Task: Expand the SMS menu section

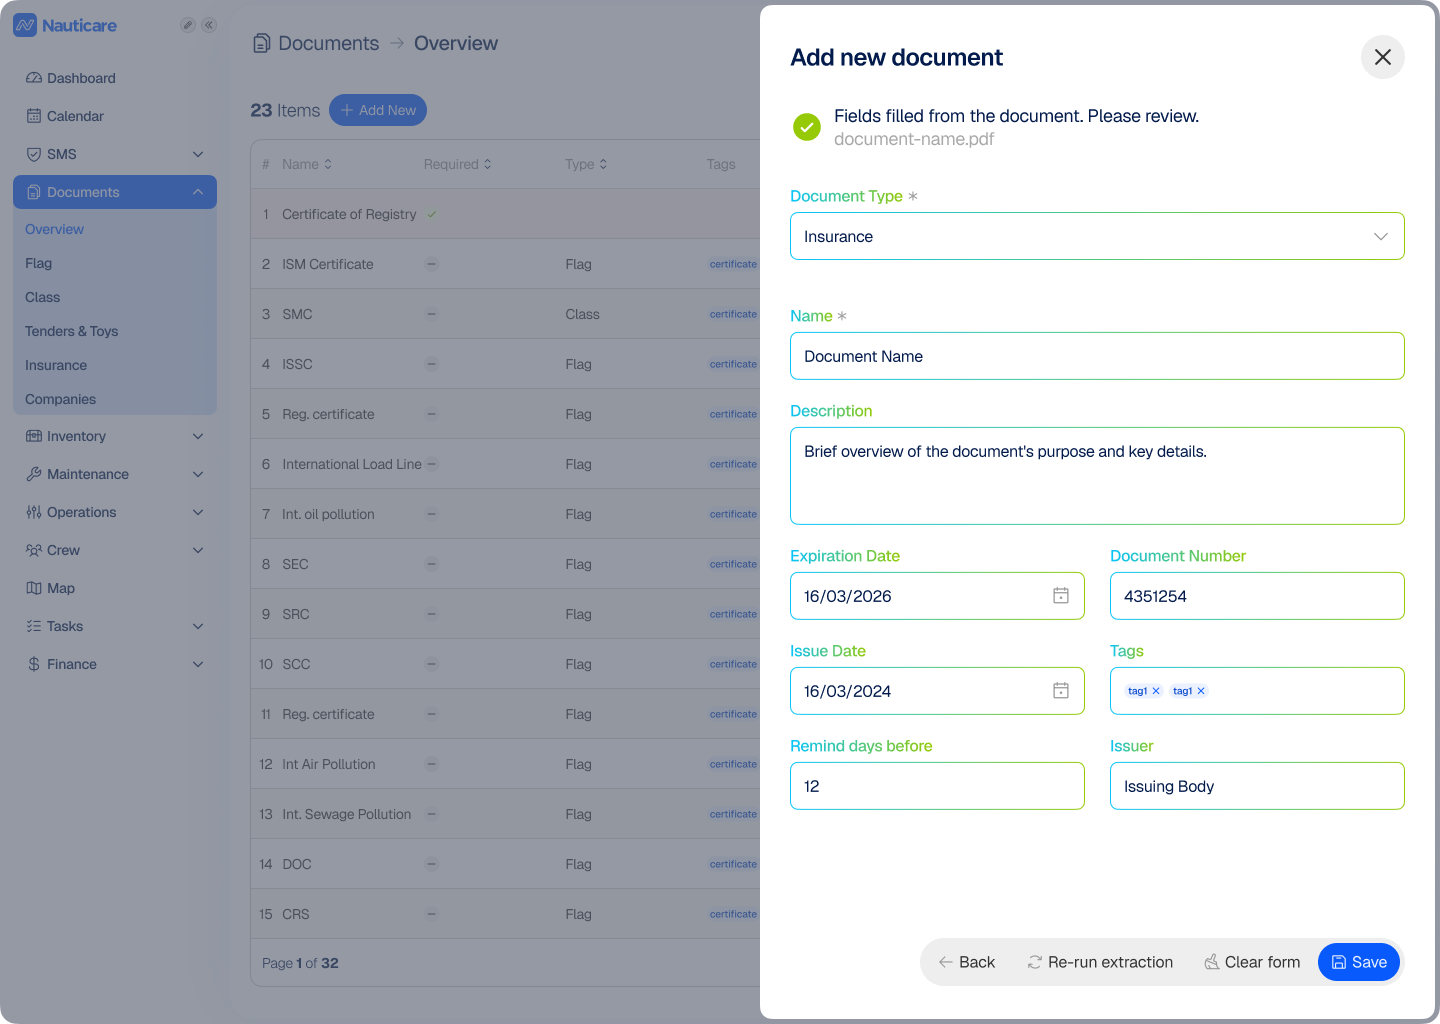Action: pyautogui.click(x=198, y=154)
